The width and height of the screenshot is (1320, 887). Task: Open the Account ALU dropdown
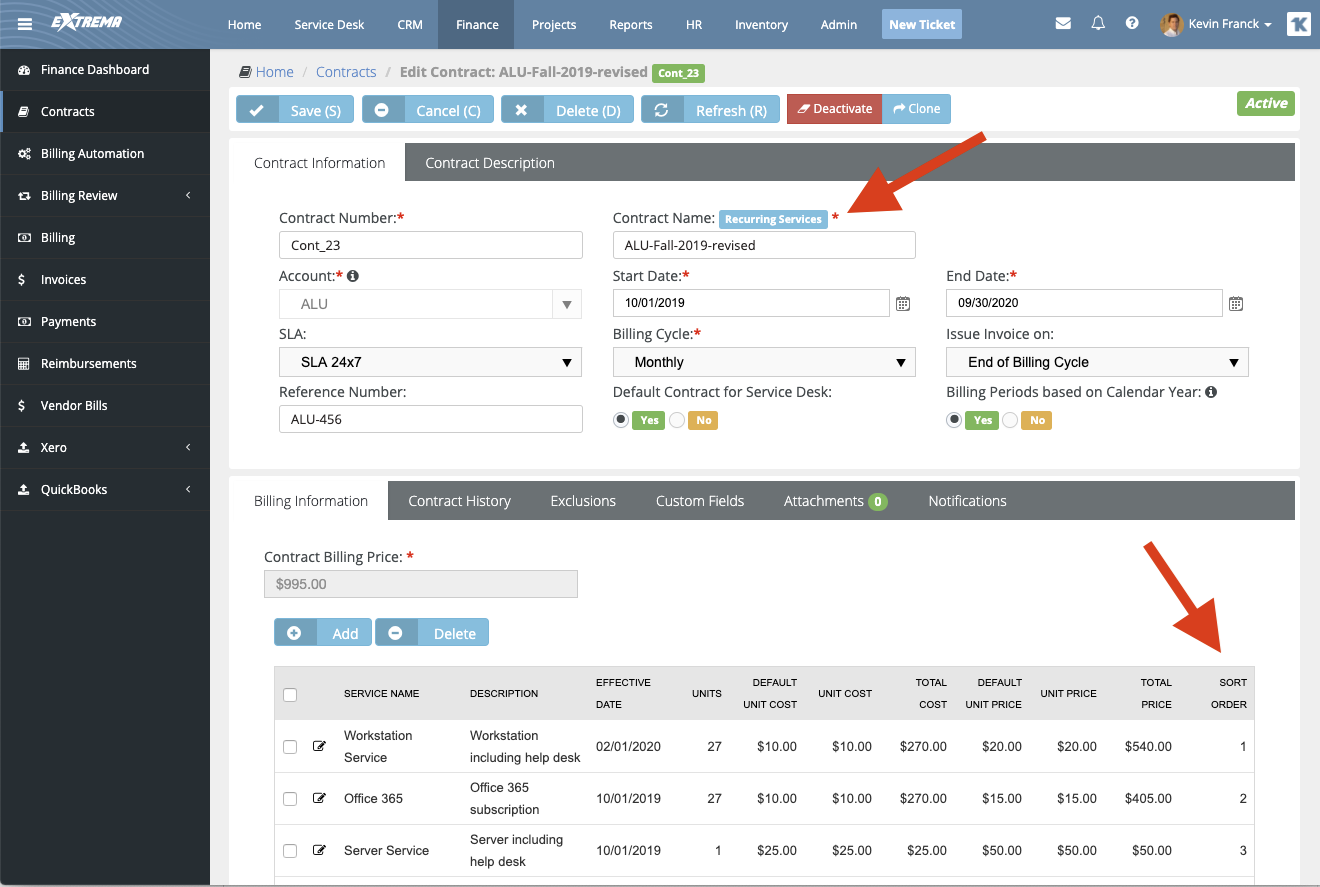point(430,304)
